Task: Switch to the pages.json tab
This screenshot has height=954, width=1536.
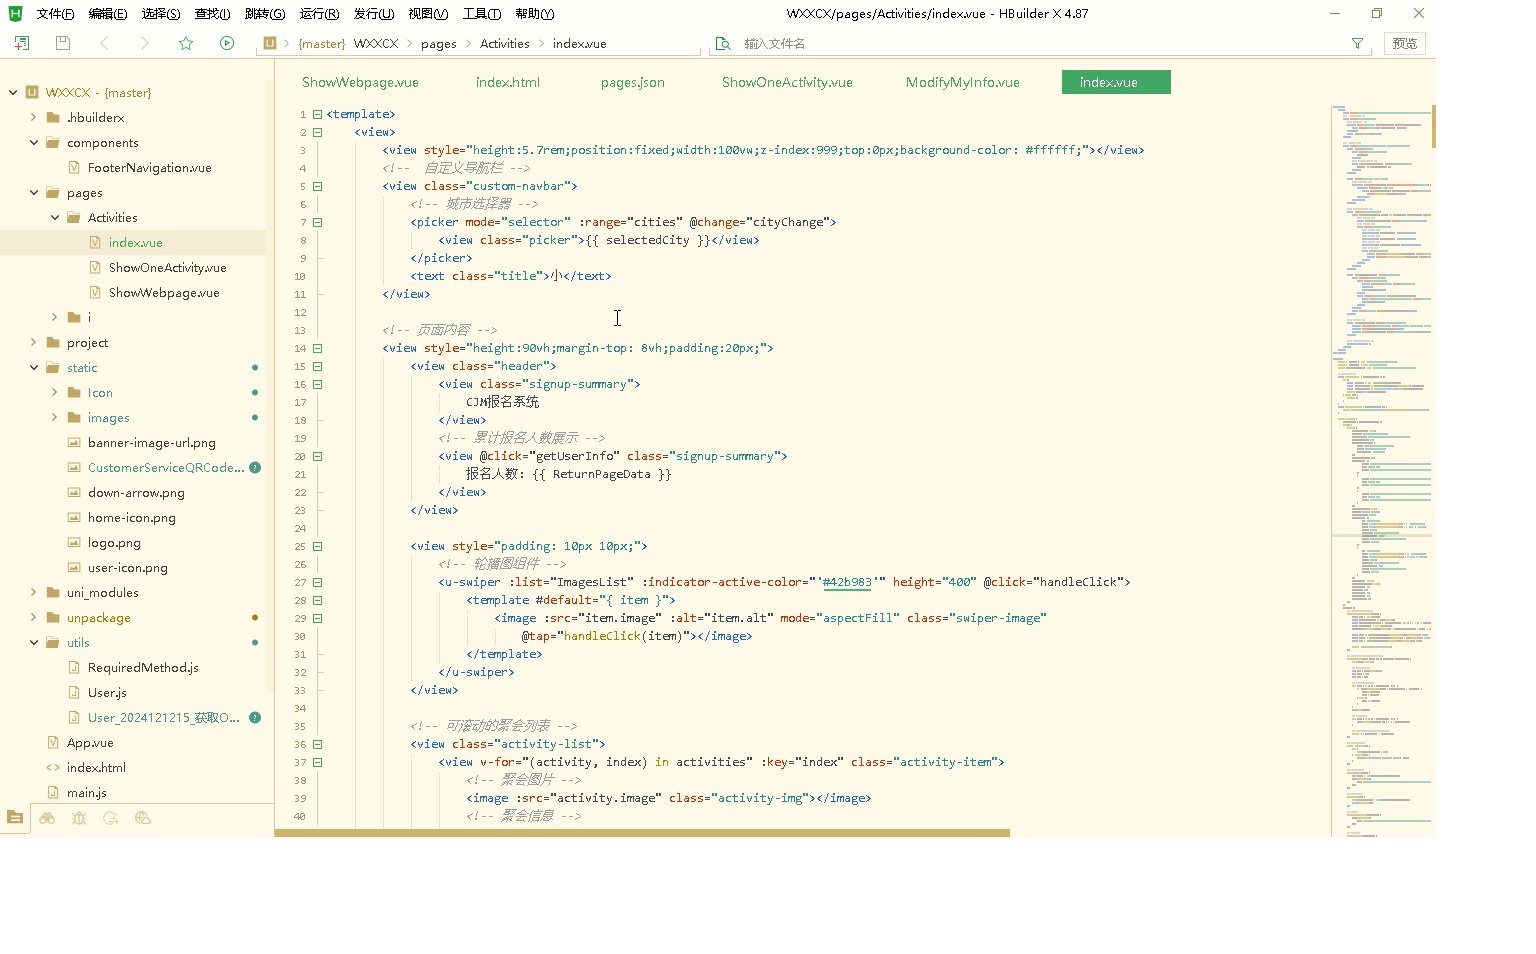Action: (632, 82)
